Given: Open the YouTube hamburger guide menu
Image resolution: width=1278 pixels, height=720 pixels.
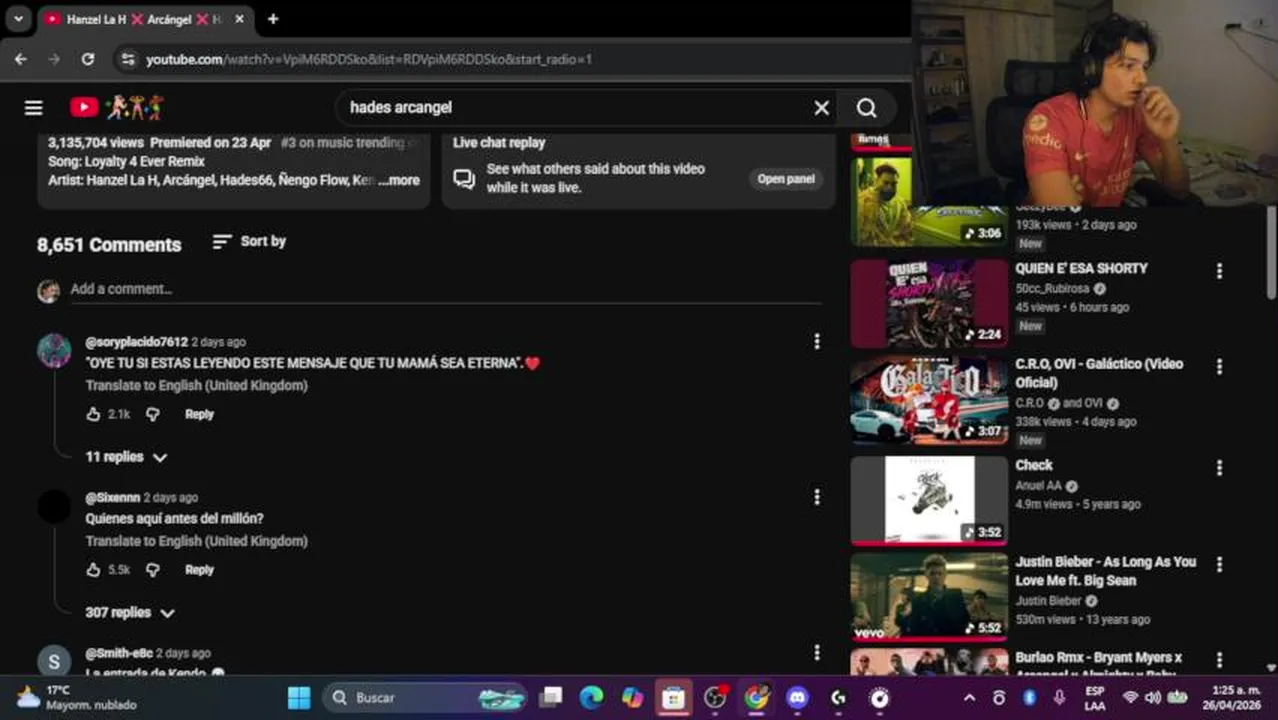Looking at the screenshot, I should (33, 107).
